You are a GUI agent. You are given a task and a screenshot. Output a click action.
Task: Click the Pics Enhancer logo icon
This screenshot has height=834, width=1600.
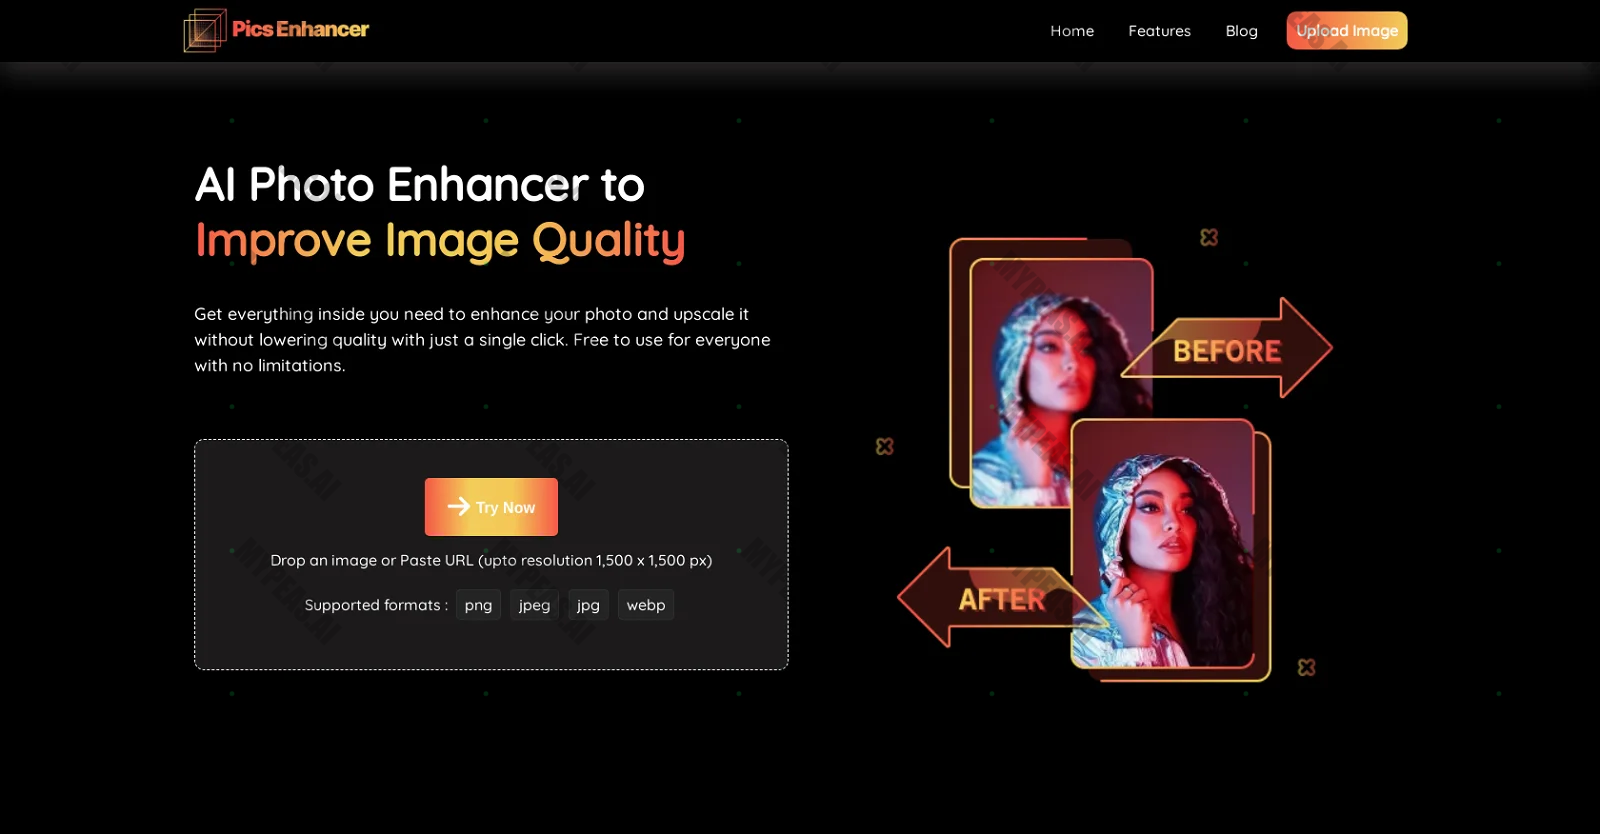click(x=205, y=30)
